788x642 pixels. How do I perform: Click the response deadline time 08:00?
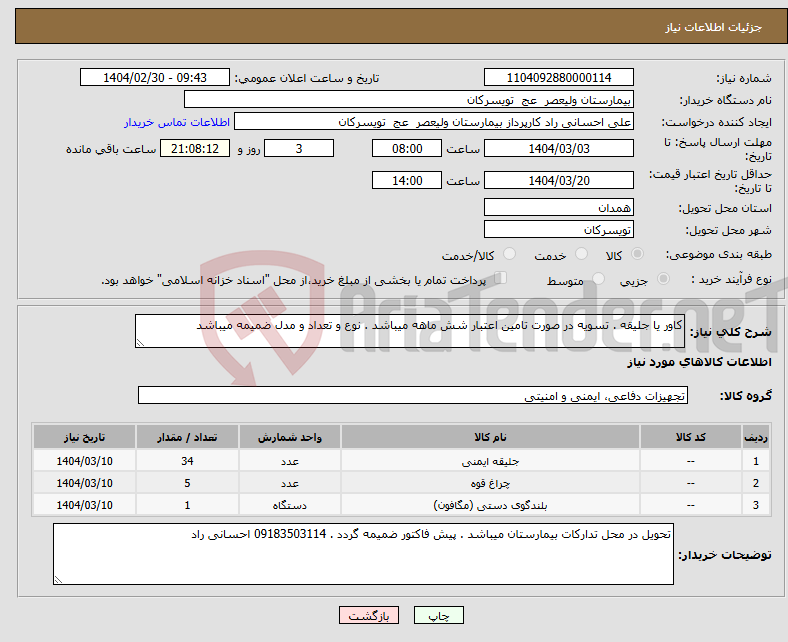pos(407,148)
